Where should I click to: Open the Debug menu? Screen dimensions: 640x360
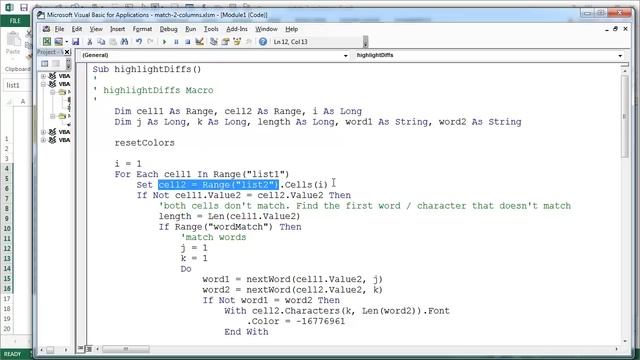pos(168,29)
